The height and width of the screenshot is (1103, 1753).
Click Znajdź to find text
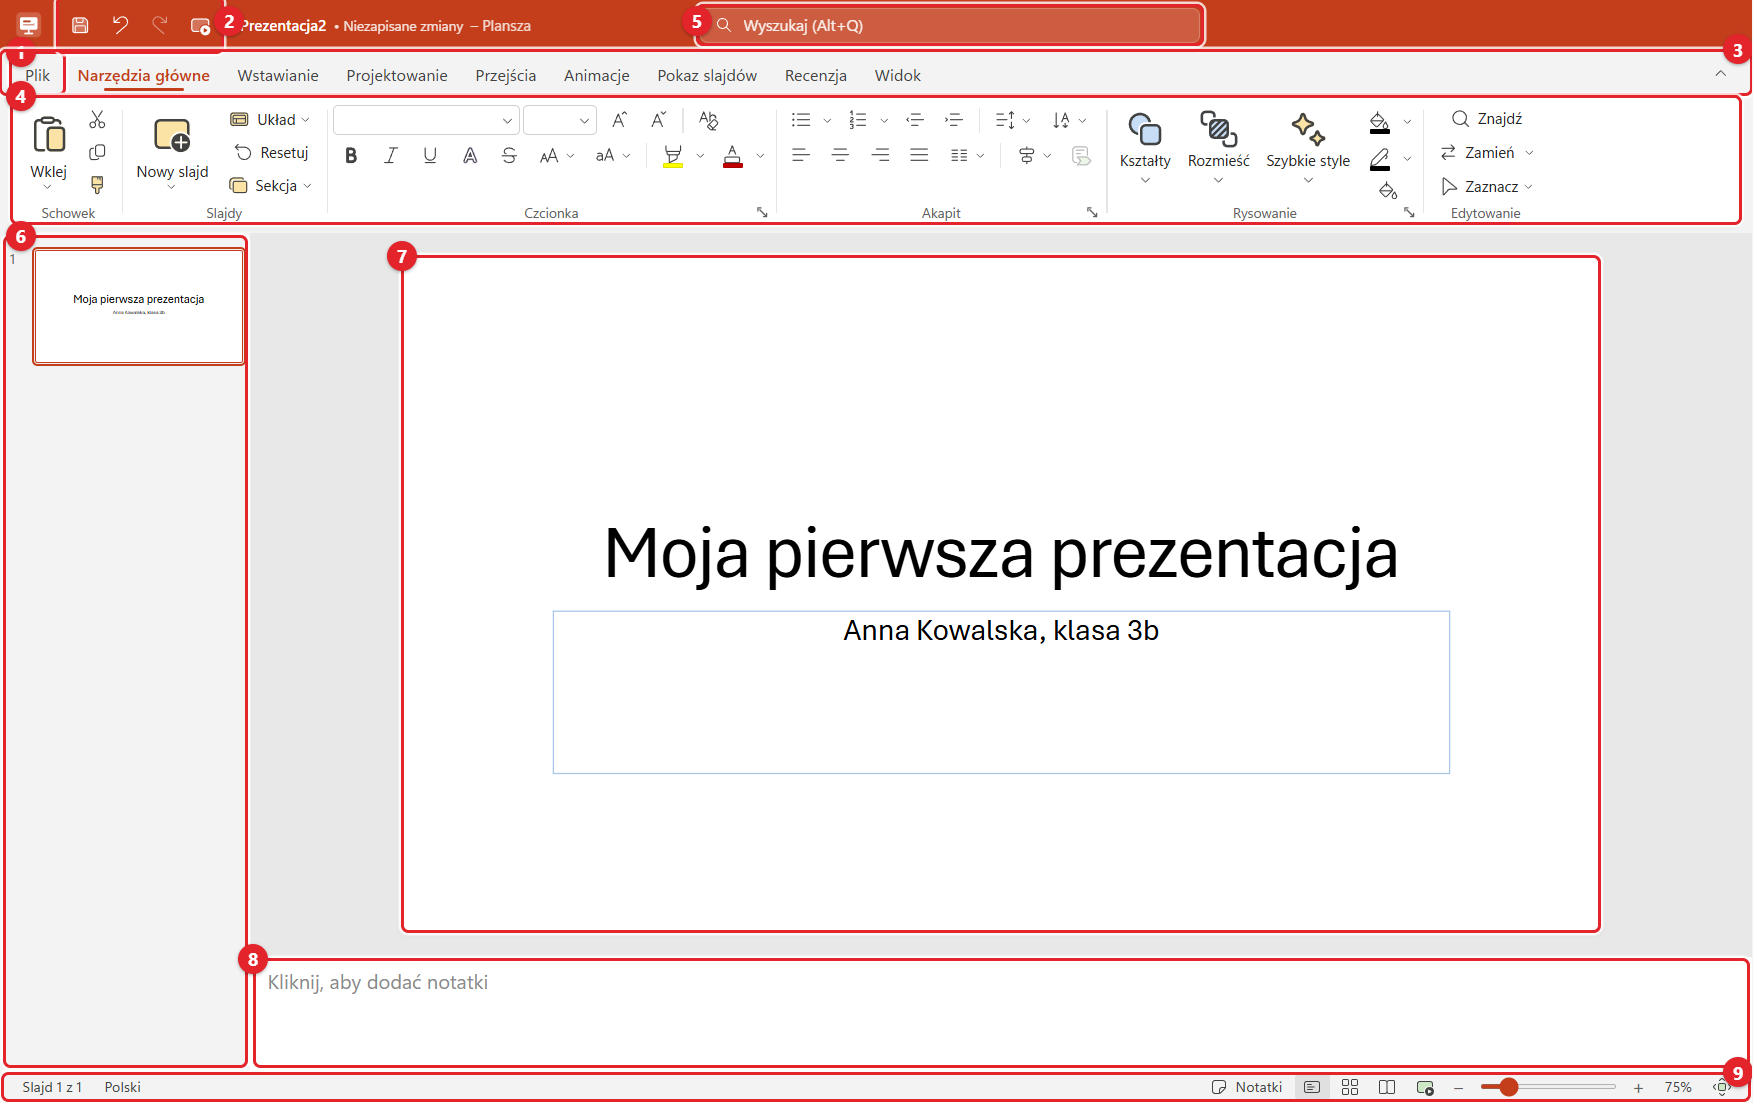coord(1487,119)
